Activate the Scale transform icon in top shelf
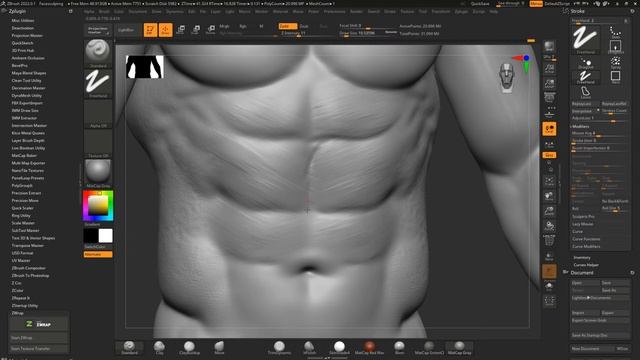 pyautogui.click(x=196, y=30)
